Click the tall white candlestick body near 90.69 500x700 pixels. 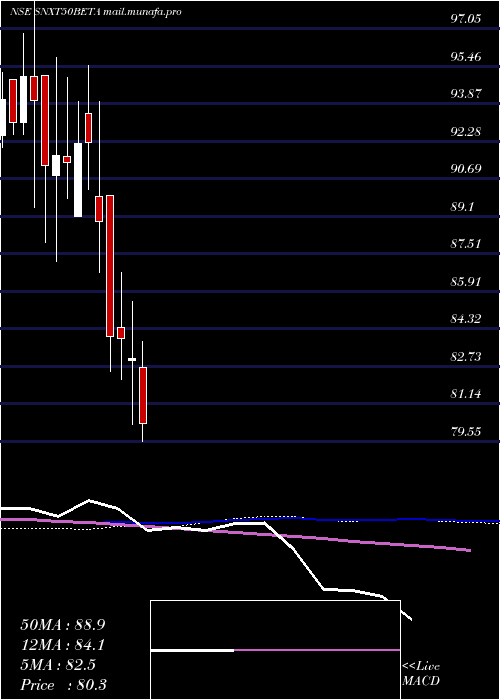click(78, 180)
